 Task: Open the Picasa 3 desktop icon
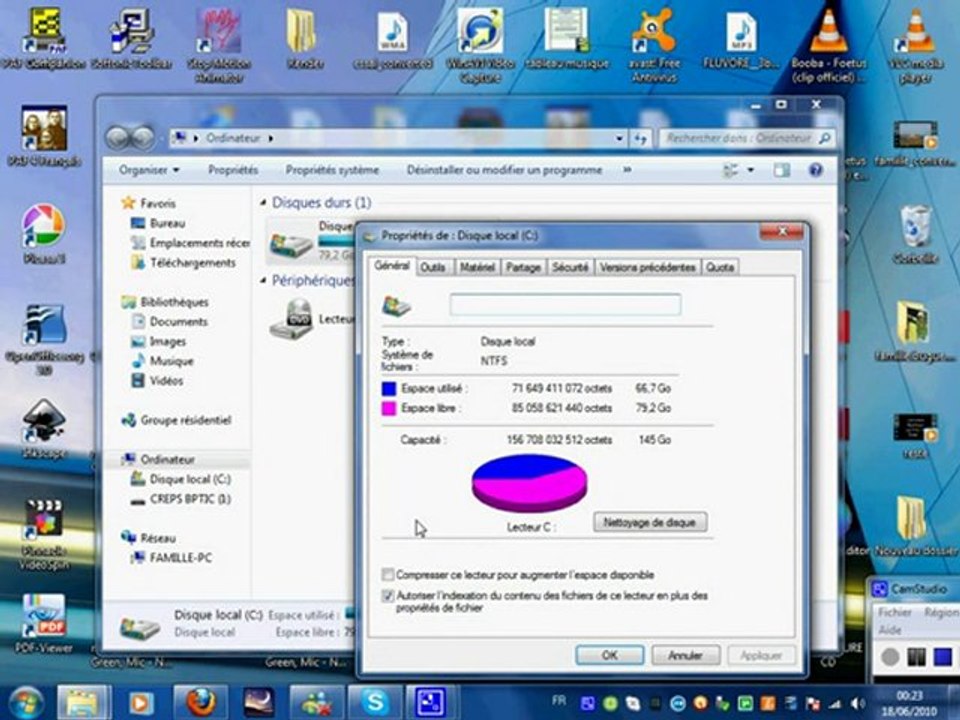(x=43, y=234)
